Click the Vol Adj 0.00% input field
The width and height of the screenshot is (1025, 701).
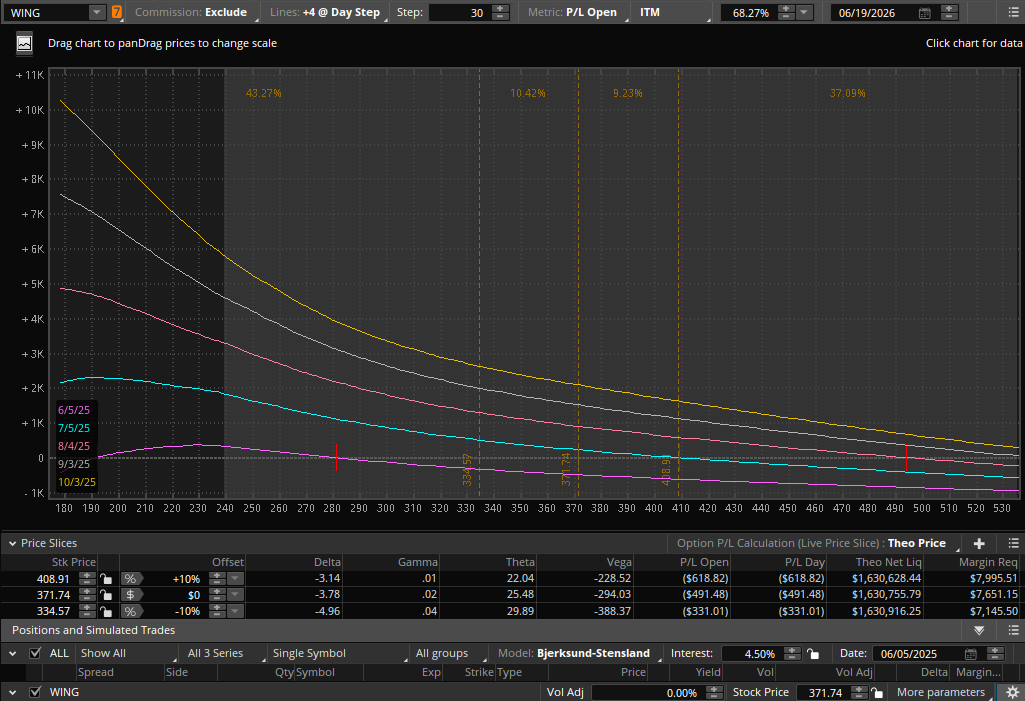pyautogui.click(x=660, y=691)
